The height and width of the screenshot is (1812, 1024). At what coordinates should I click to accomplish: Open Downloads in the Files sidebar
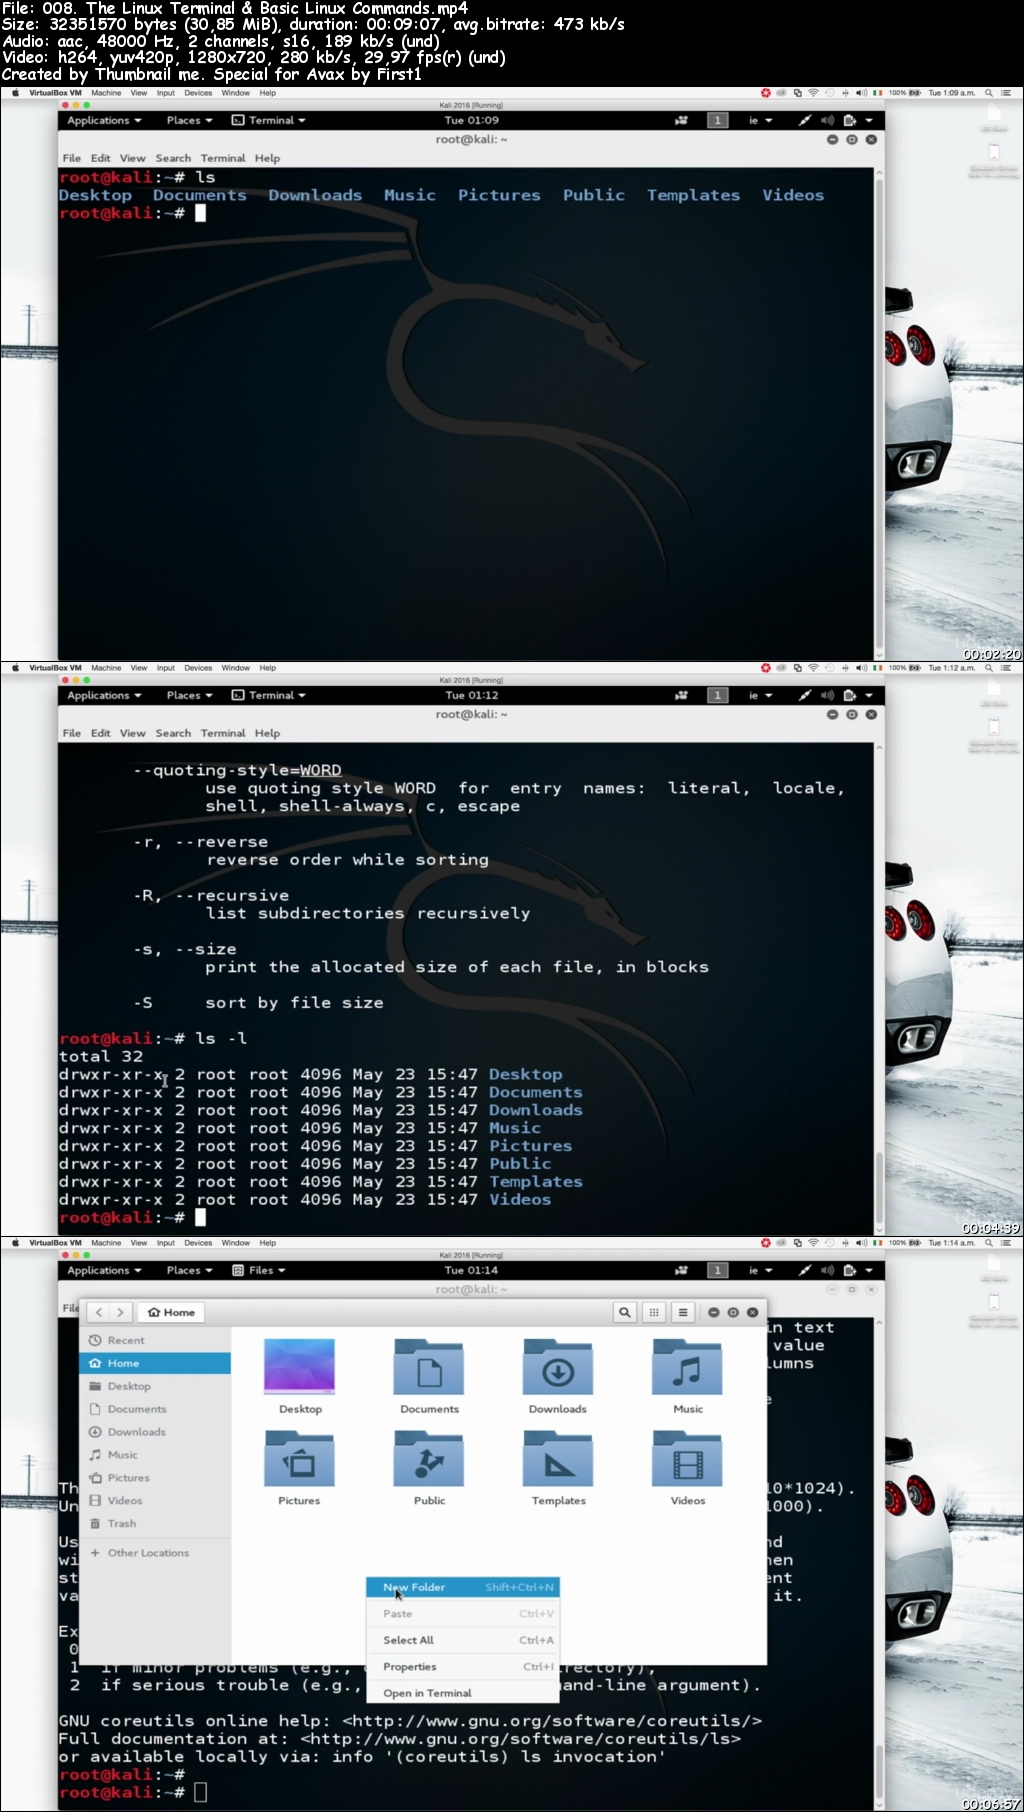(155, 1432)
